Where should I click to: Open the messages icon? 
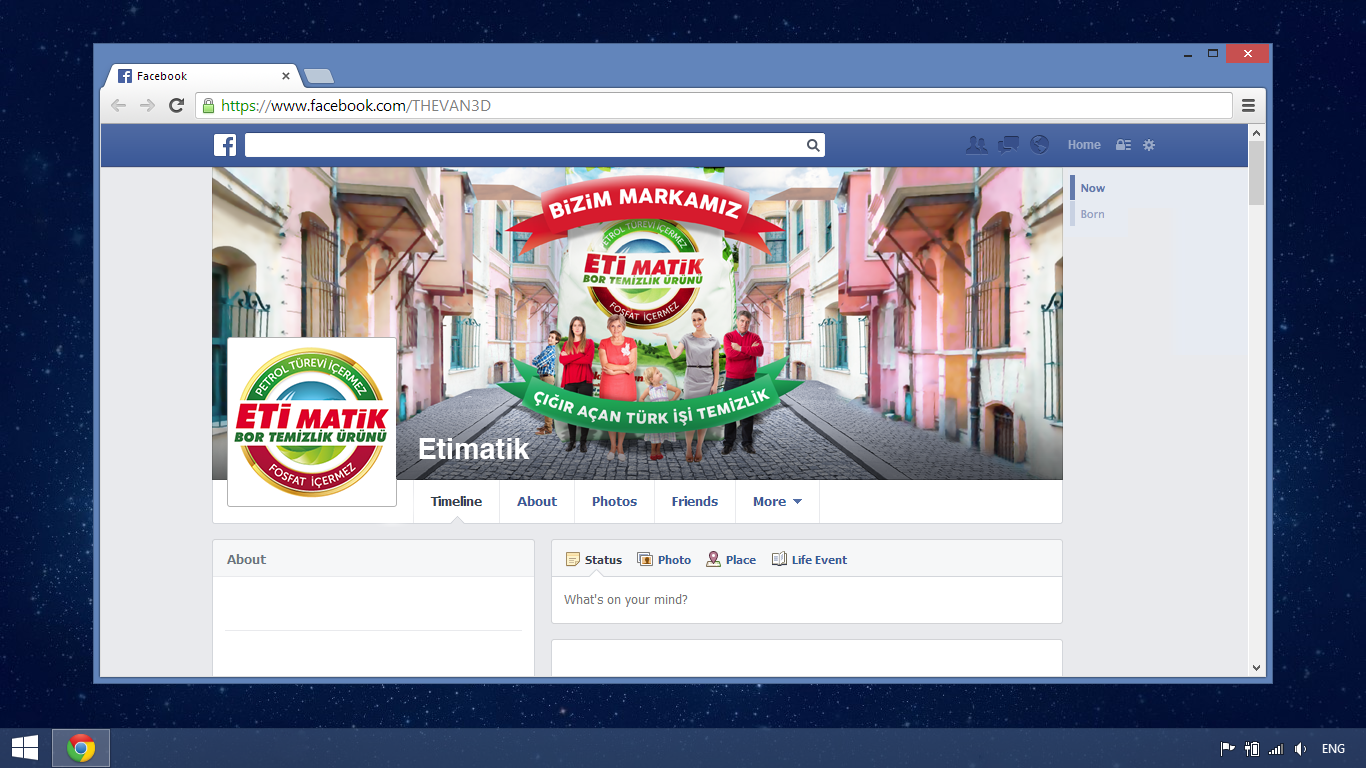tap(1008, 145)
